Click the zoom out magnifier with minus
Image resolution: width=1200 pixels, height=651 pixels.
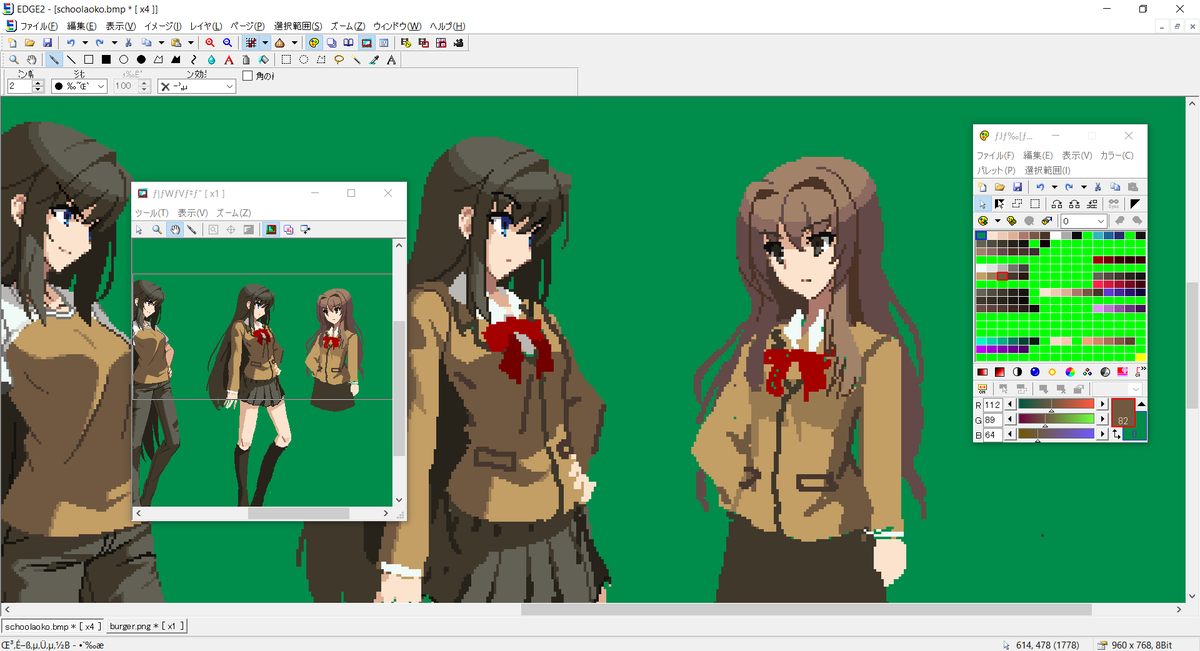[228, 43]
